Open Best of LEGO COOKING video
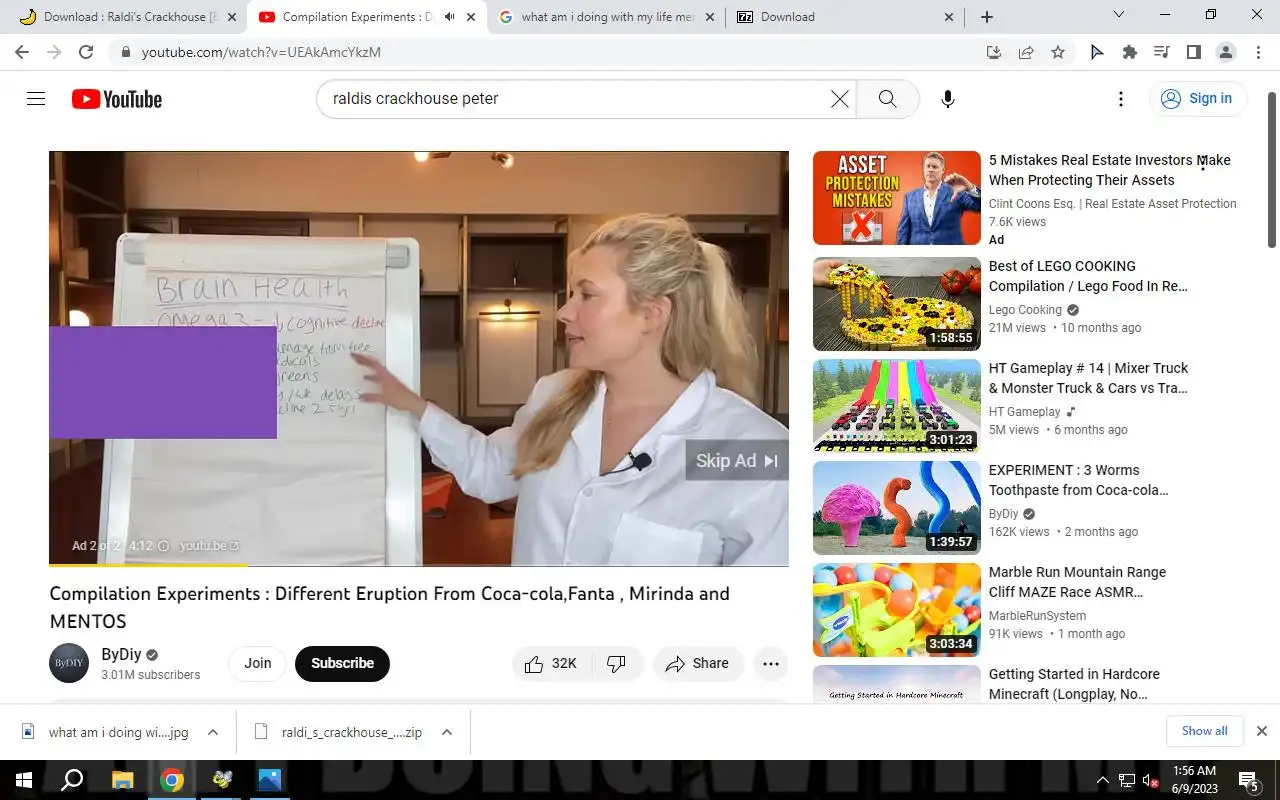Screen dimensions: 1280x800 (896, 304)
